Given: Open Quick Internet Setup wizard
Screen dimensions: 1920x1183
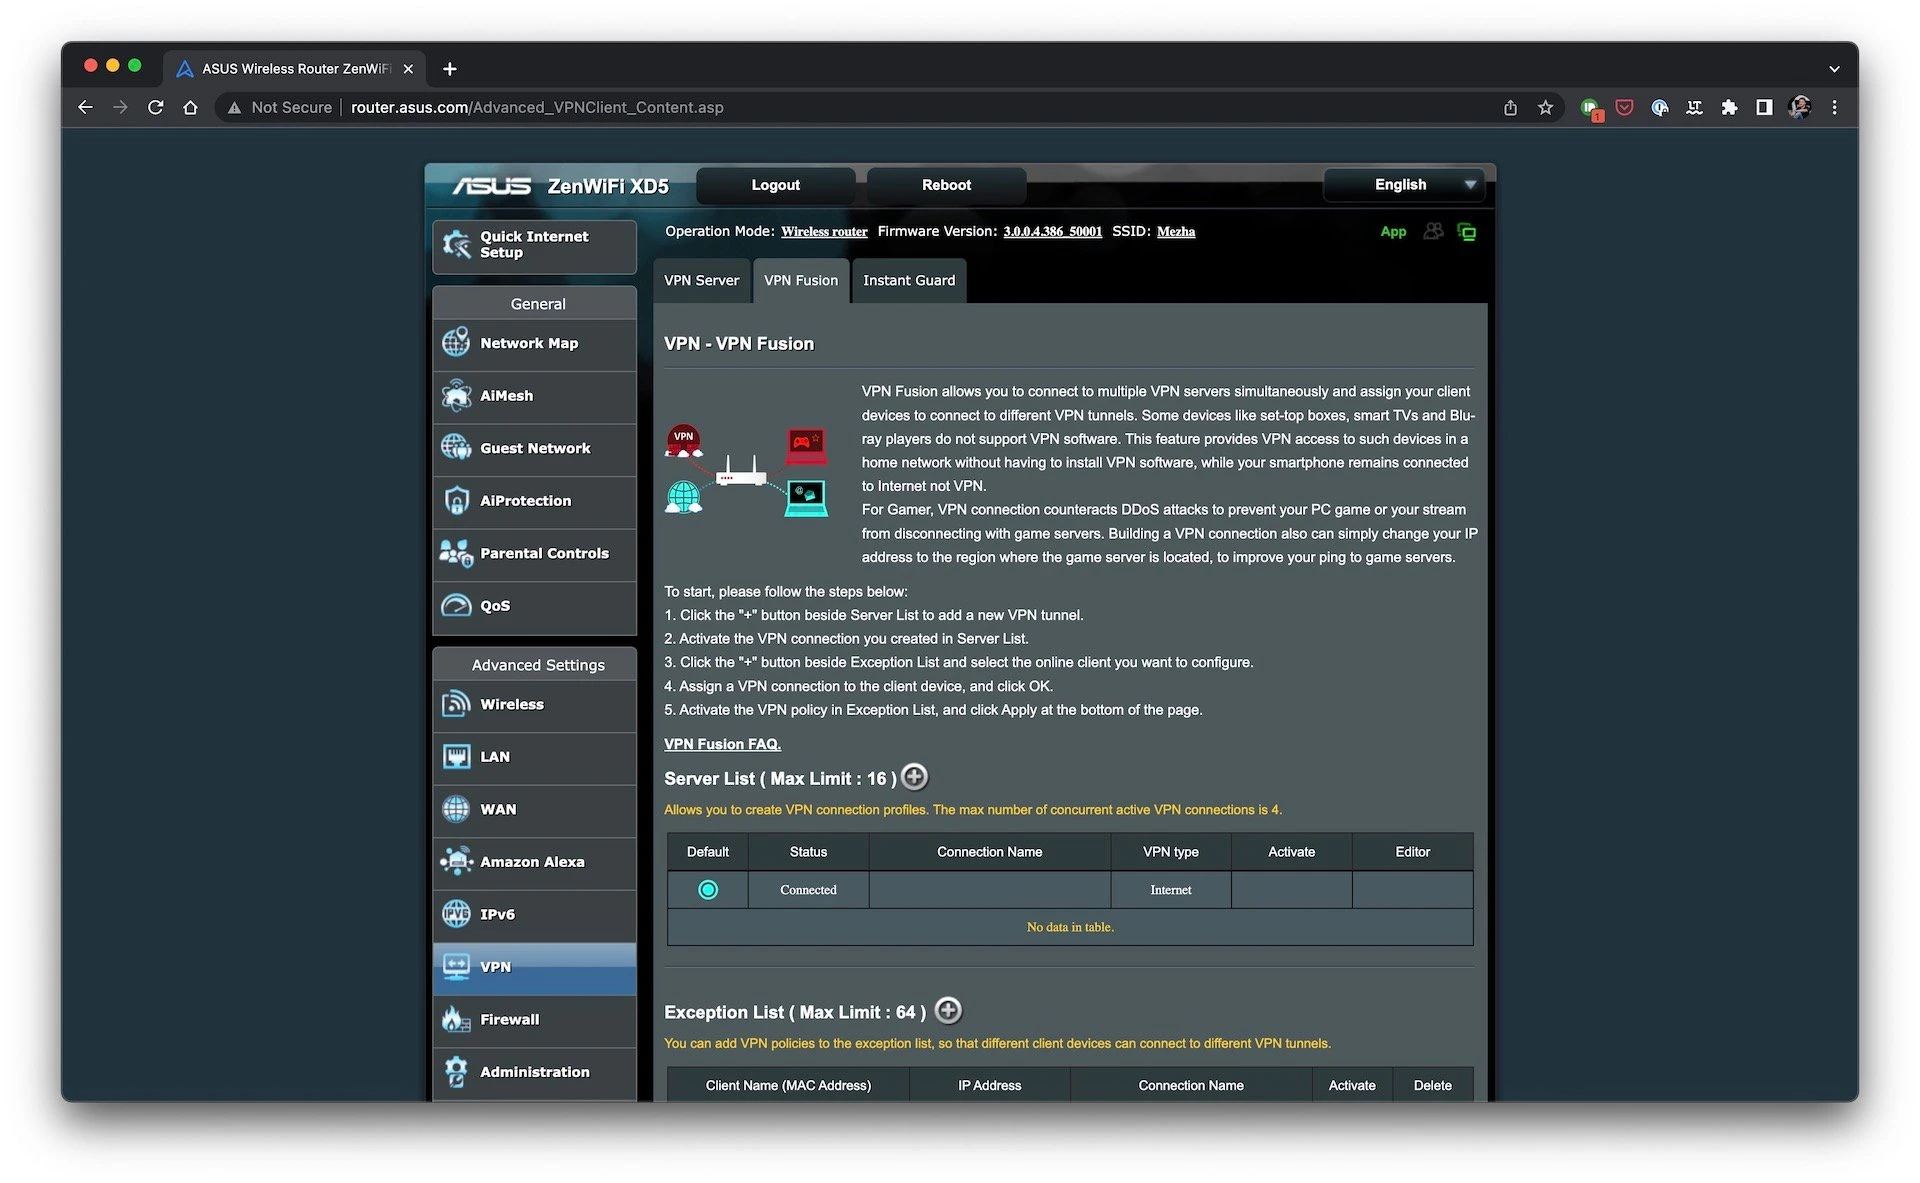Looking at the screenshot, I should (534, 245).
